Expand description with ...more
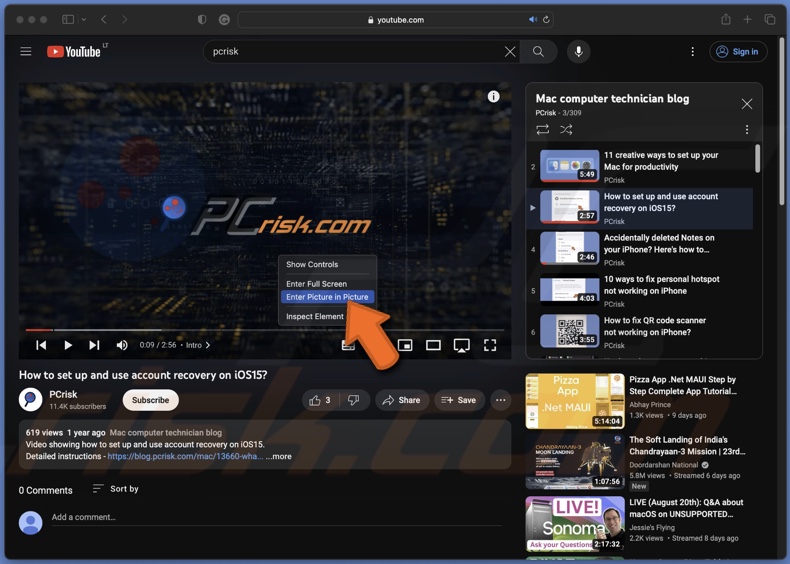This screenshot has height=564, width=790. click(279, 456)
